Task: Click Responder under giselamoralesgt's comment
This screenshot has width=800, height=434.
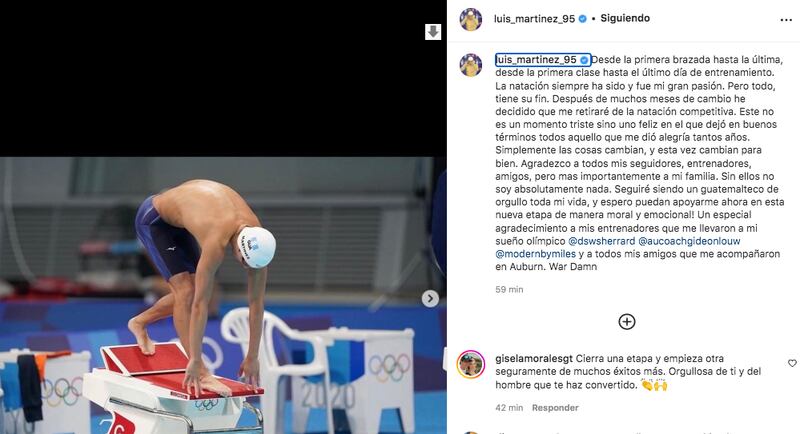Action: coord(555,408)
